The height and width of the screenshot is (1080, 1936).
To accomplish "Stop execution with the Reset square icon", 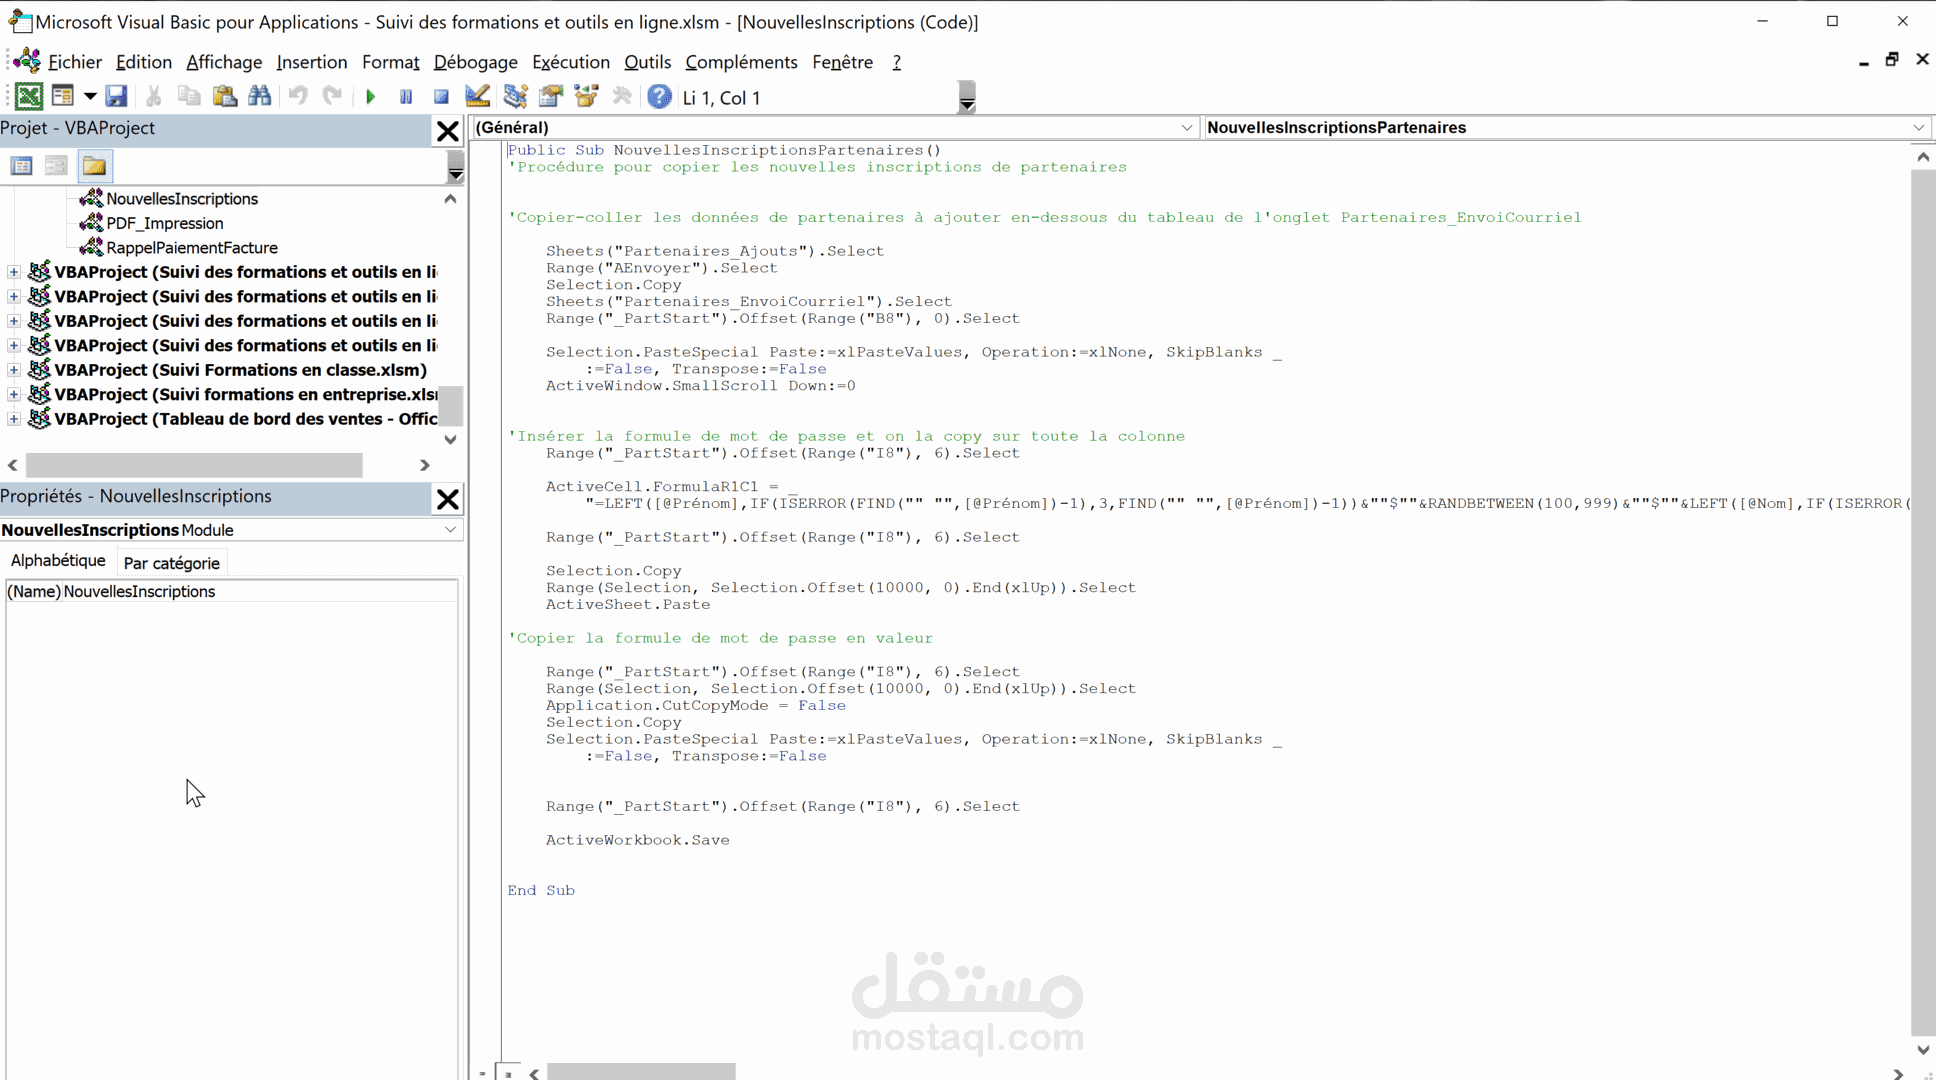I will pos(441,97).
